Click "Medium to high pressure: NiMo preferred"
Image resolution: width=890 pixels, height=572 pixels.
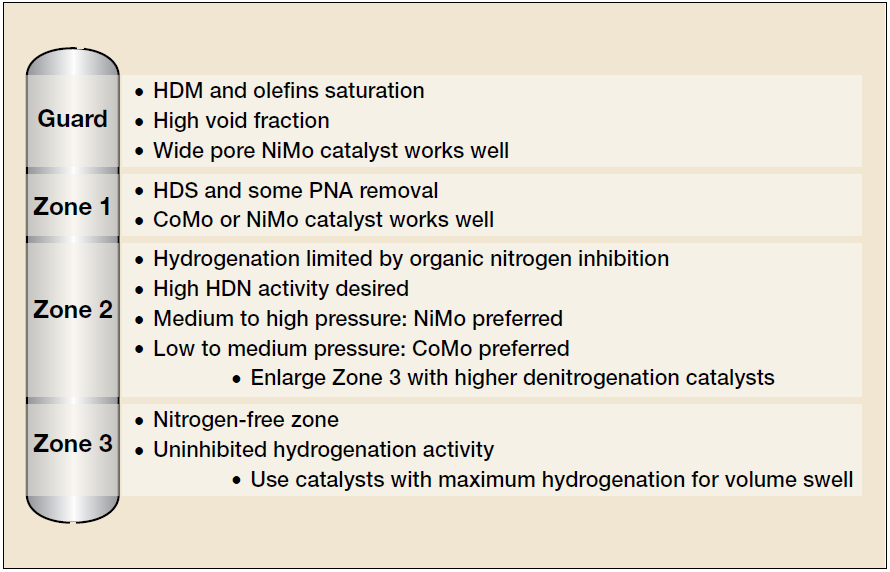pos(357,319)
